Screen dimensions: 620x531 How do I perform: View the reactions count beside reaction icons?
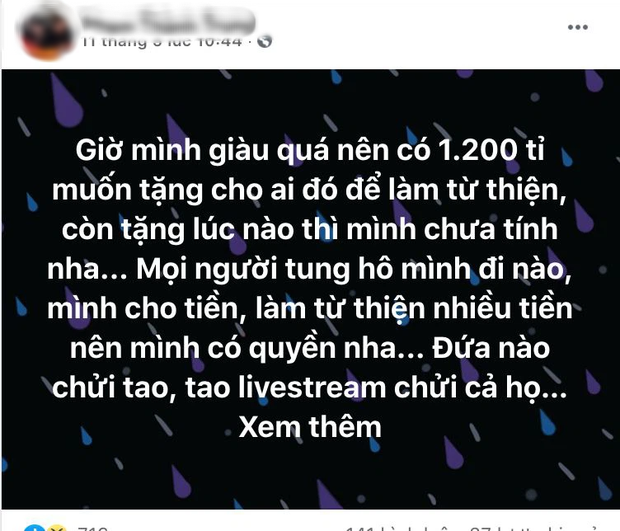tap(93, 529)
